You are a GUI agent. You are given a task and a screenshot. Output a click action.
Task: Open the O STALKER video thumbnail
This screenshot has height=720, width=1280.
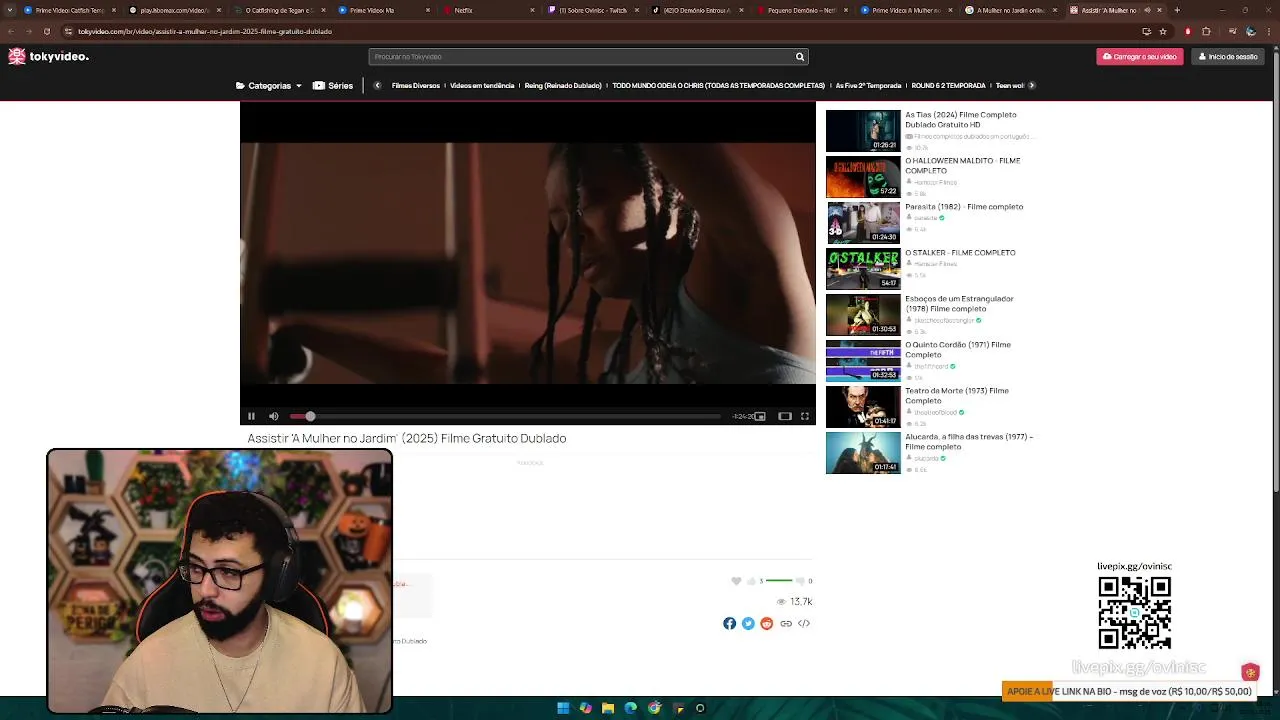tap(863, 269)
